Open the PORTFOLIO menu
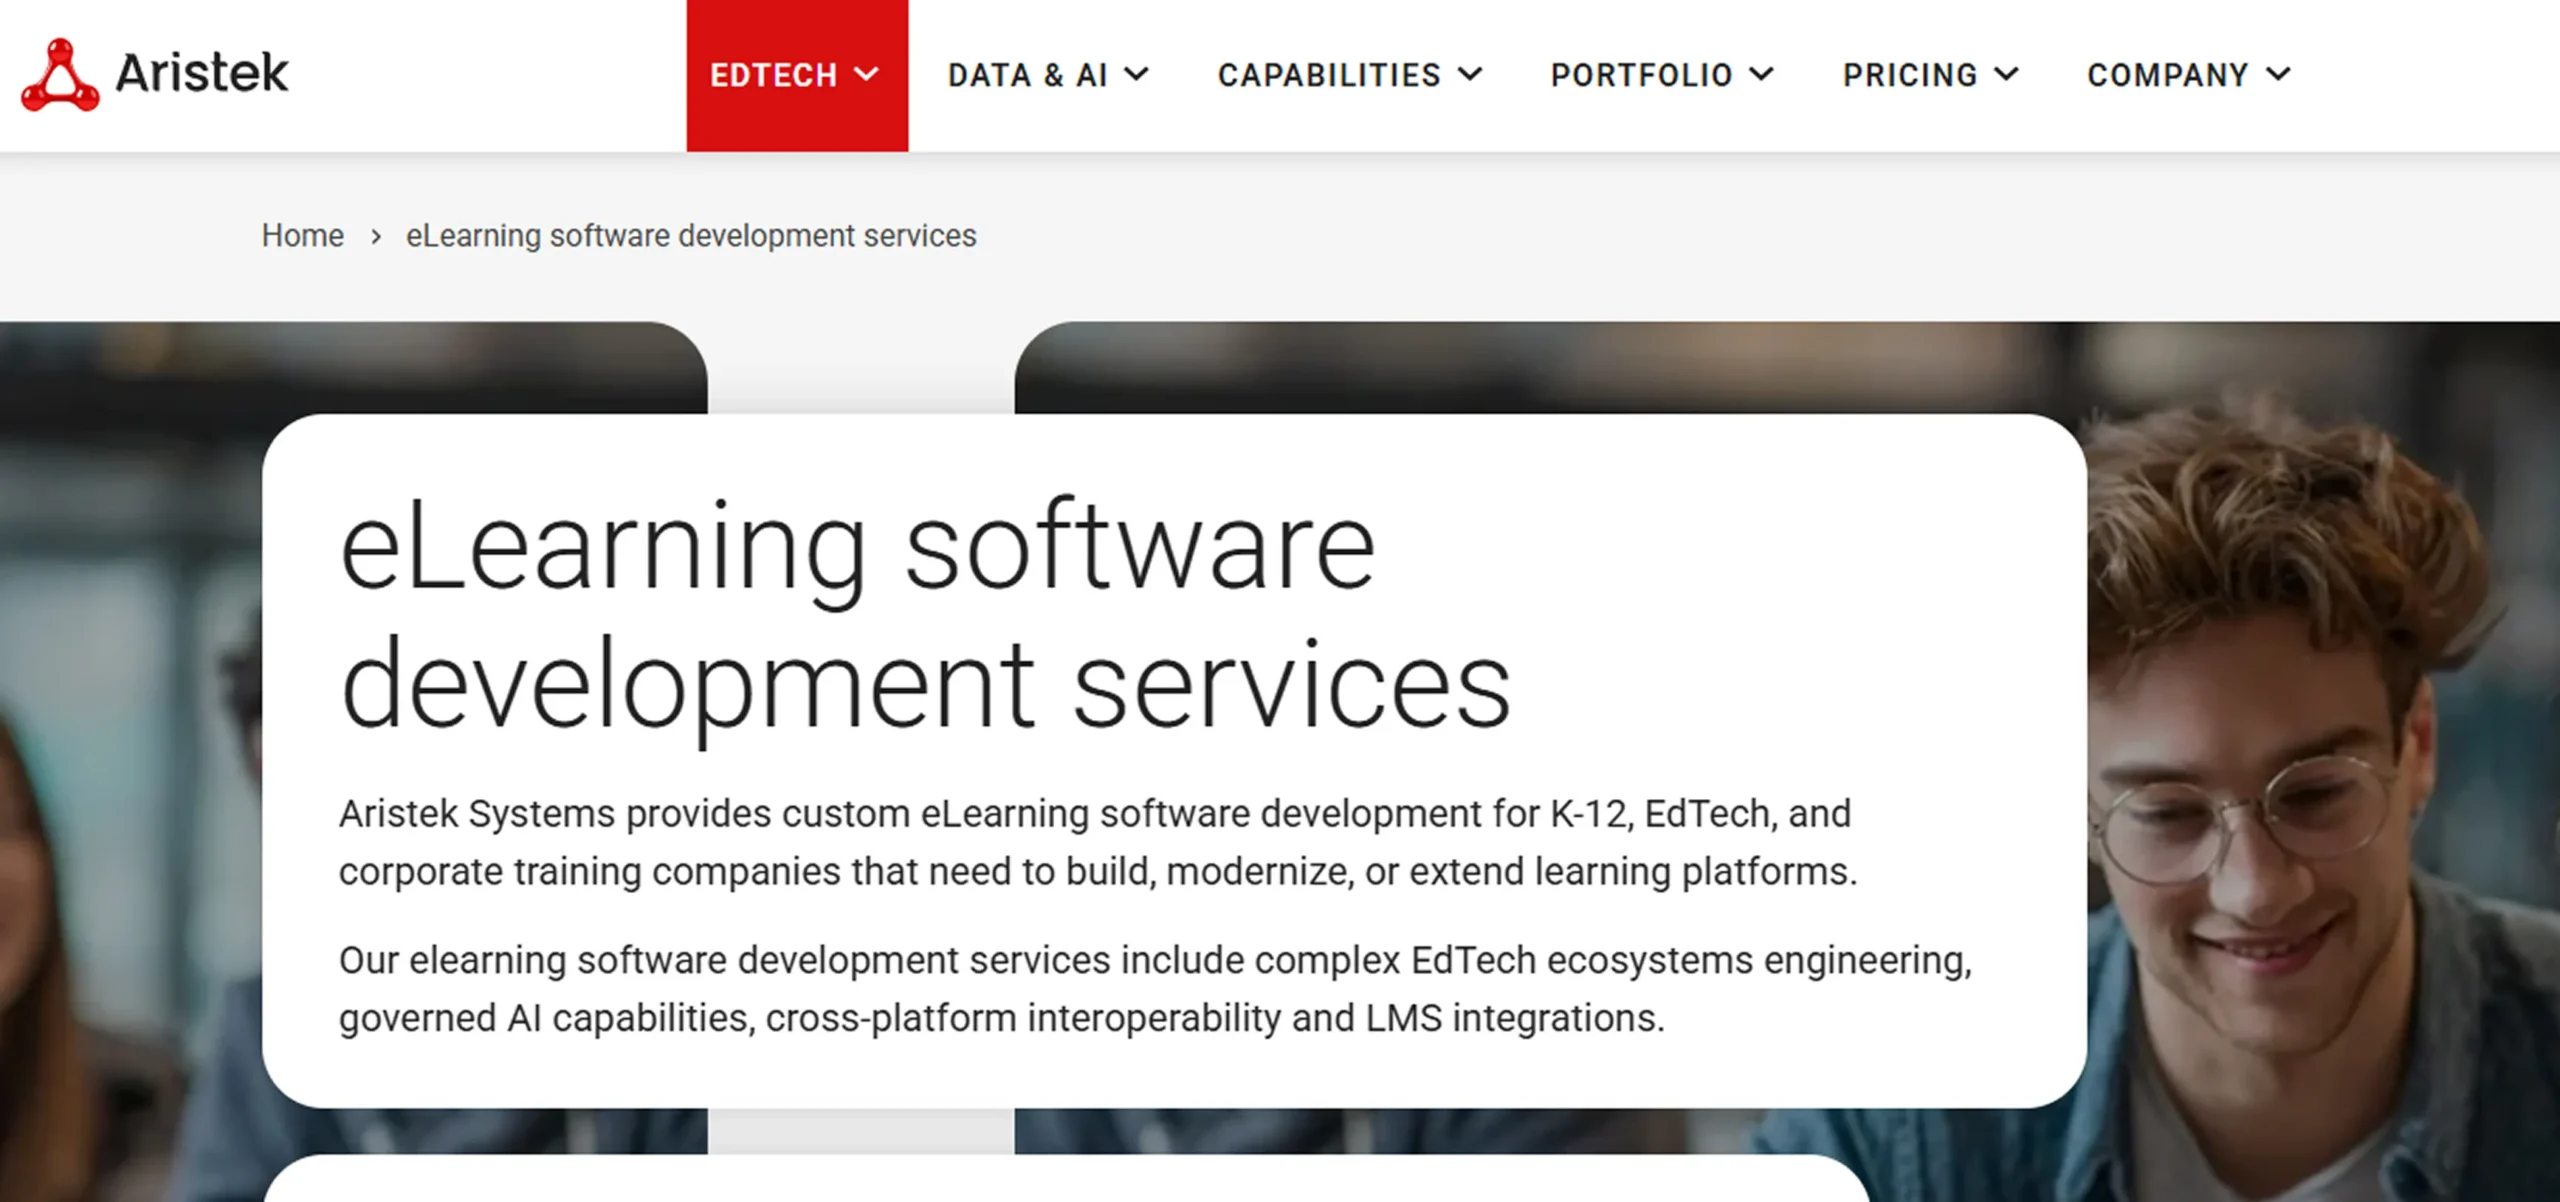2560x1202 pixels. pyautogui.click(x=1662, y=75)
